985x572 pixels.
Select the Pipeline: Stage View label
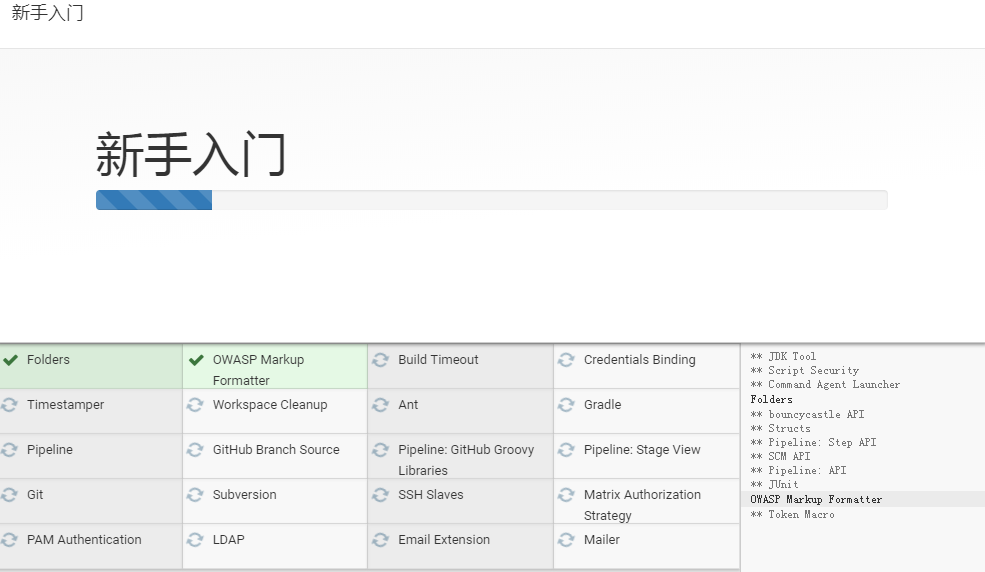tap(642, 450)
